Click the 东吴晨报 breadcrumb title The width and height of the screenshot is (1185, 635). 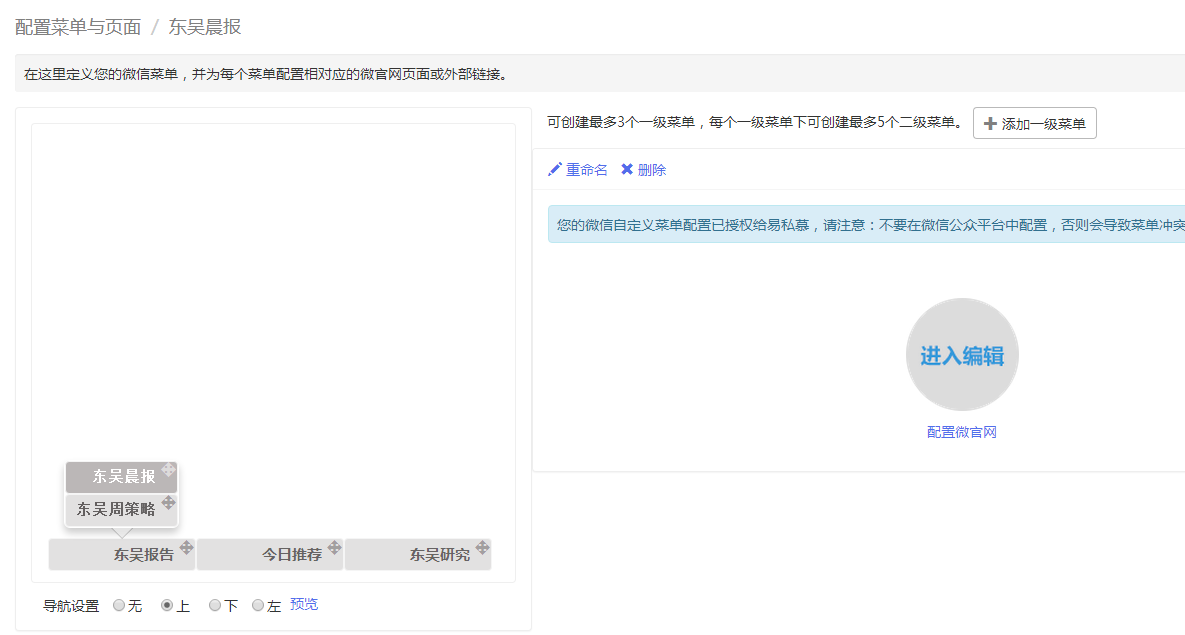click(205, 27)
